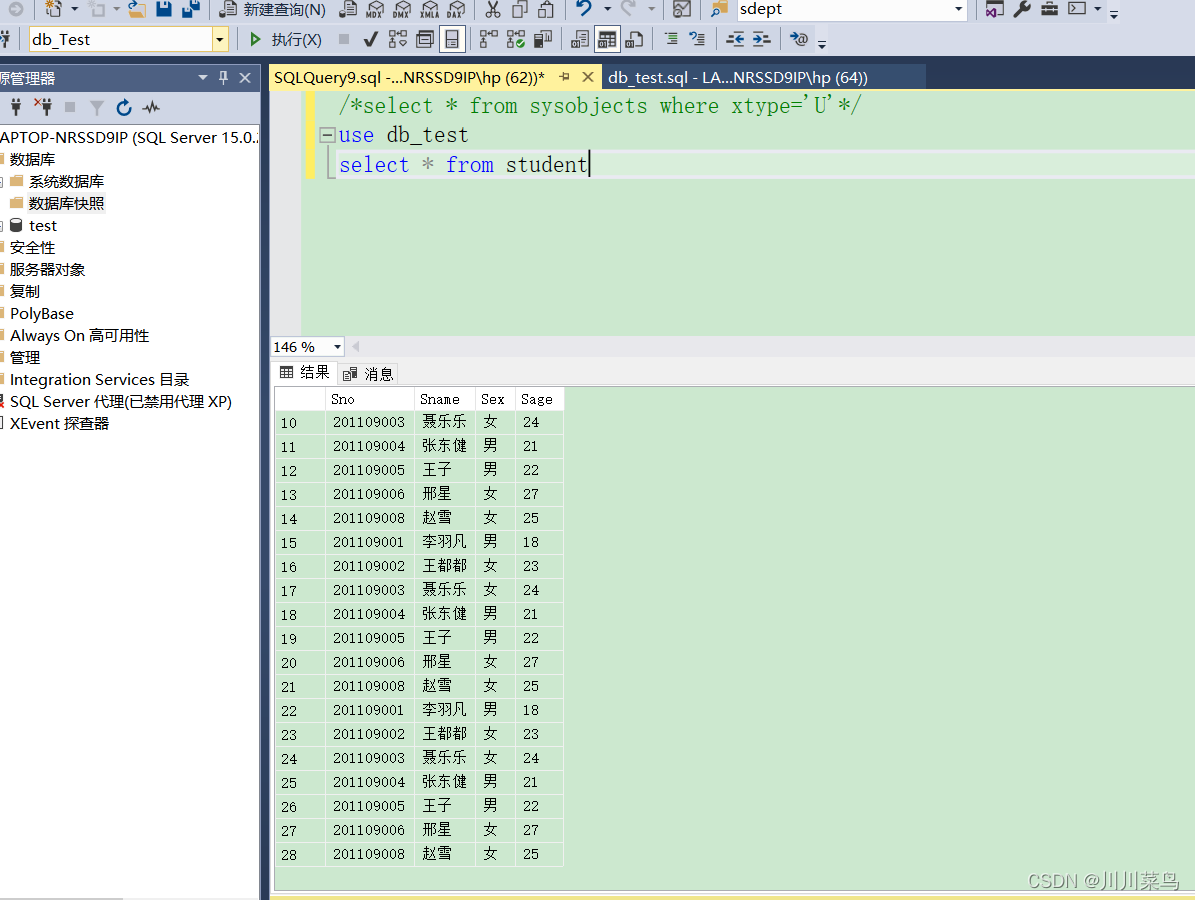
Task: Click the Save All icon
Action: click(x=191, y=9)
